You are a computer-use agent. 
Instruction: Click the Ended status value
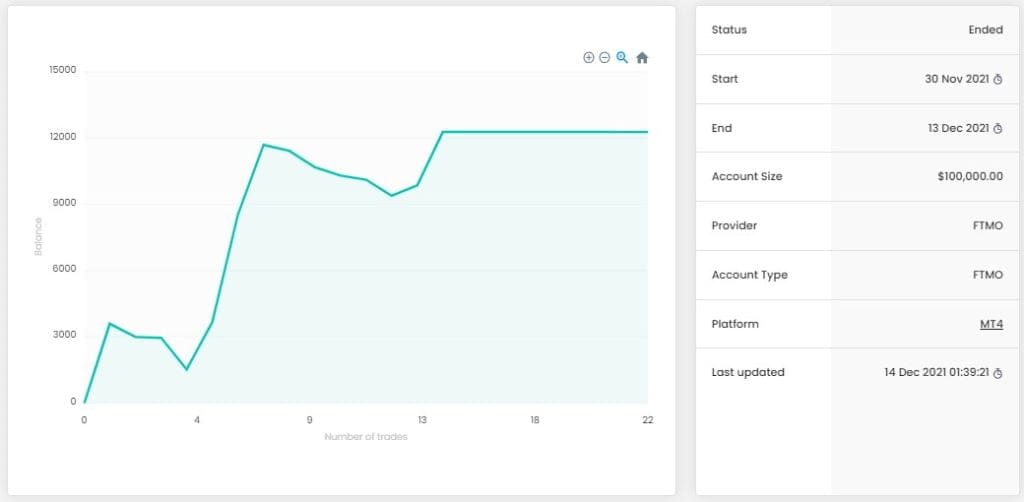coord(985,30)
